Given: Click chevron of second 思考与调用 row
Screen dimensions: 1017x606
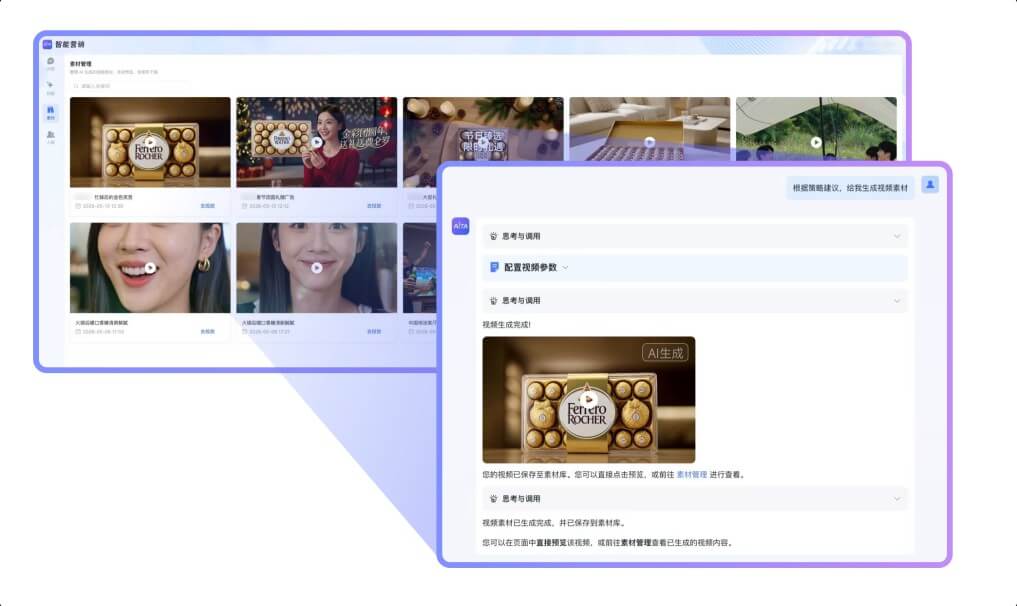Looking at the screenshot, I should pyautogui.click(x=897, y=300).
